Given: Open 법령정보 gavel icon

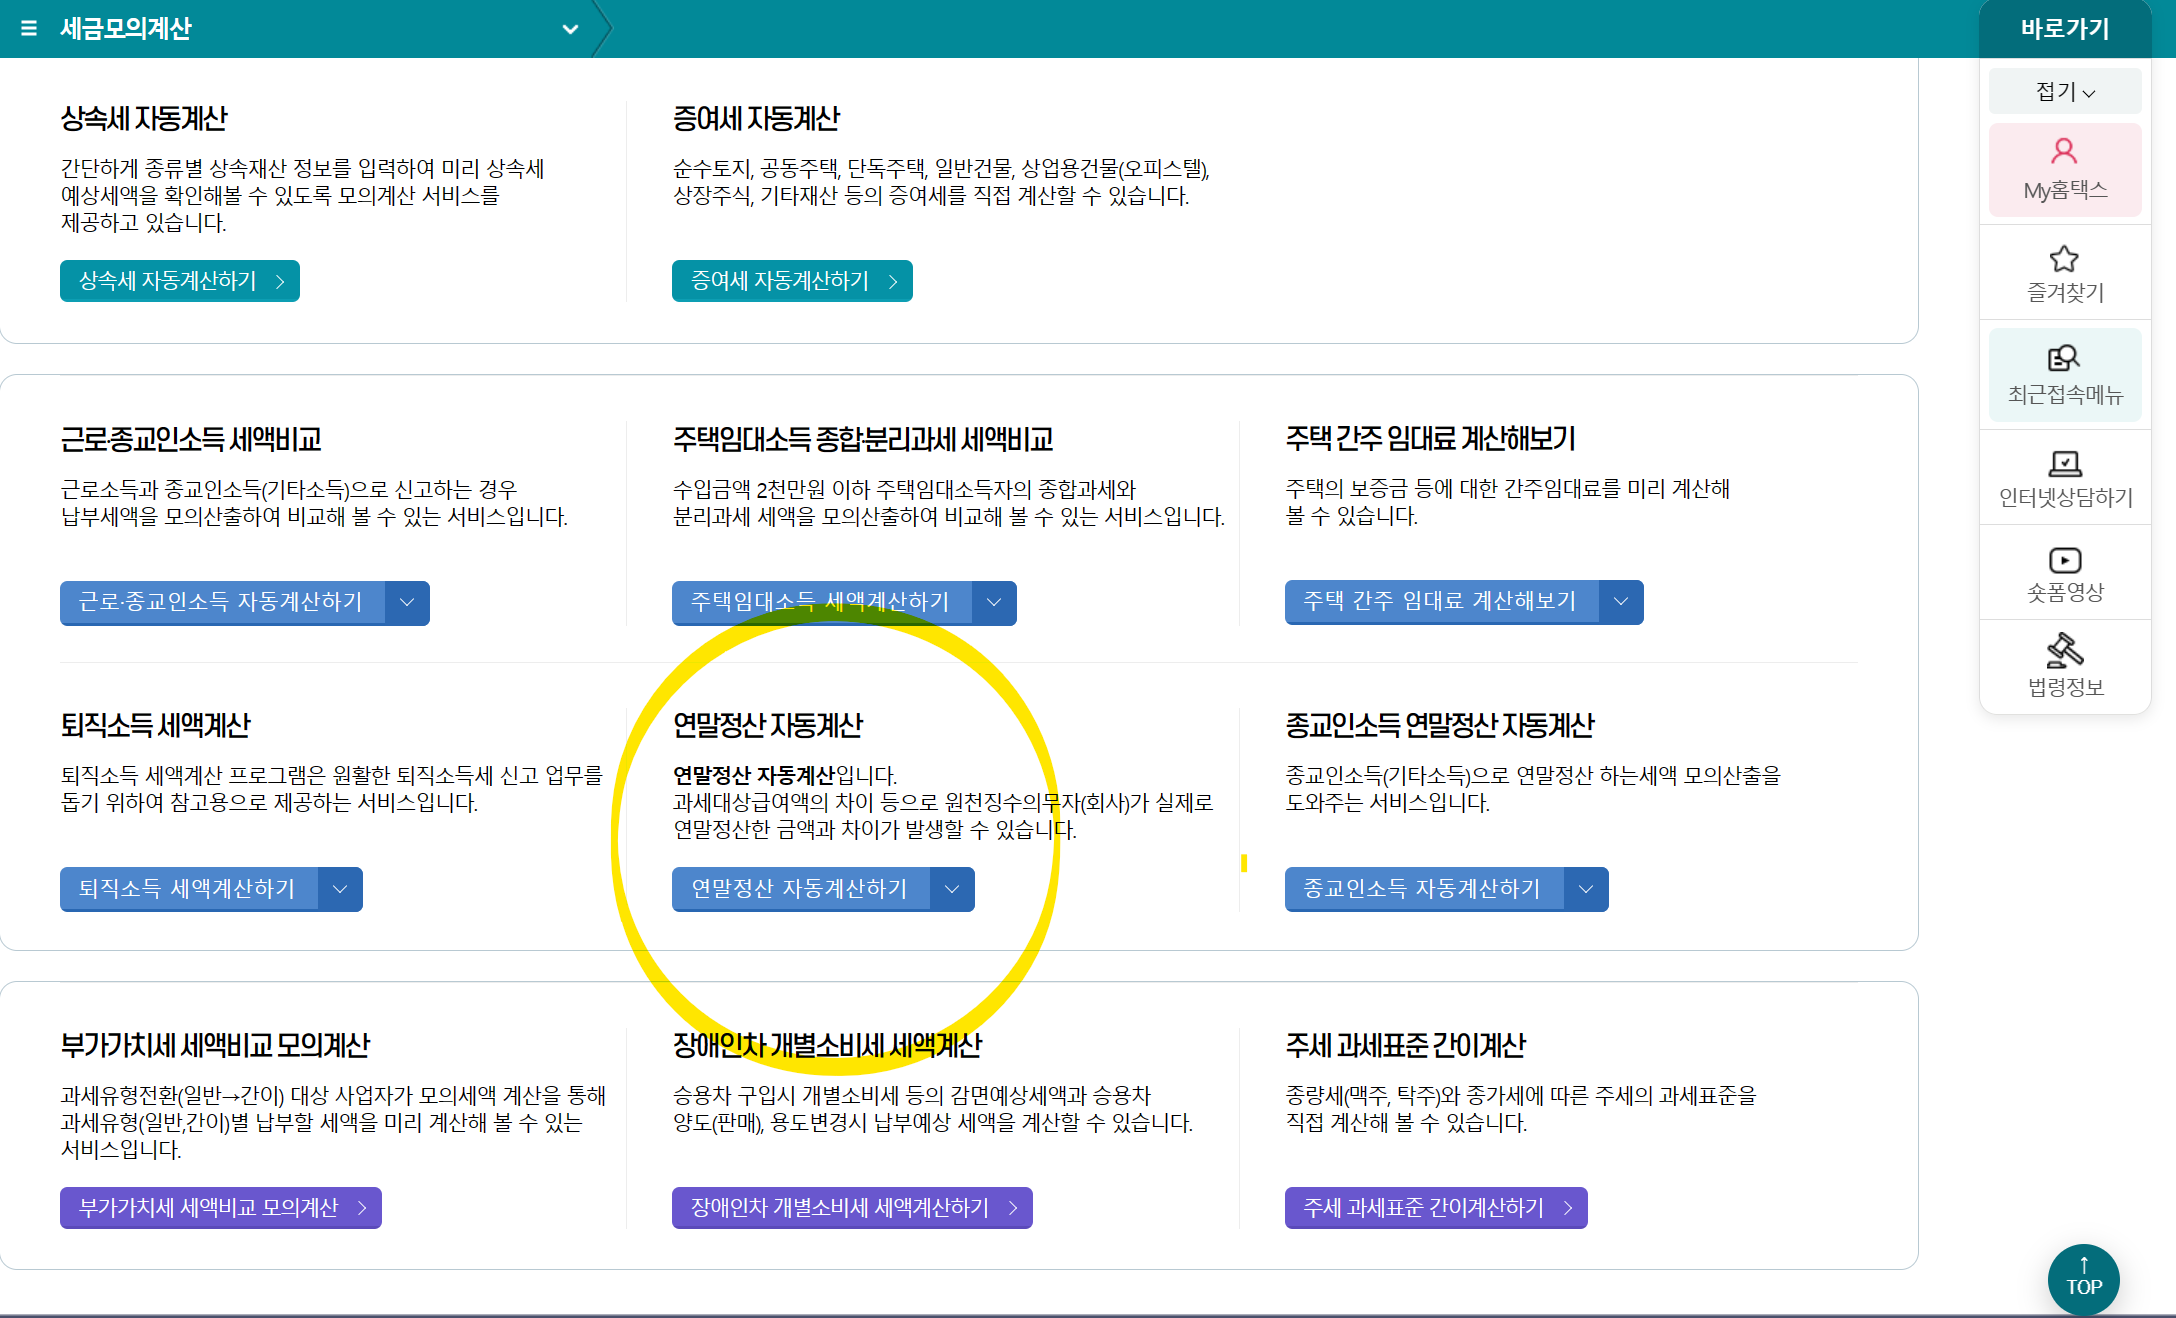Looking at the screenshot, I should tap(2064, 651).
